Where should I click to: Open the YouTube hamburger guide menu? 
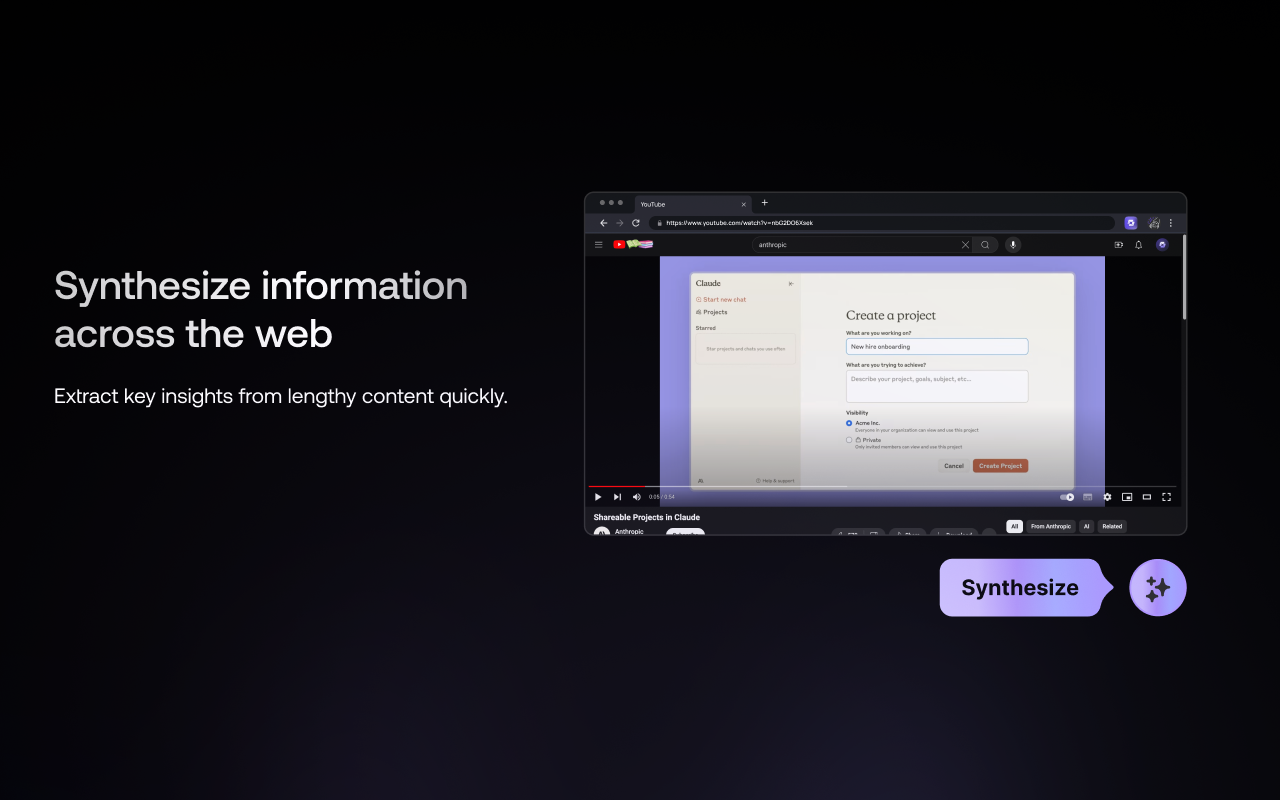click(599, 244)
